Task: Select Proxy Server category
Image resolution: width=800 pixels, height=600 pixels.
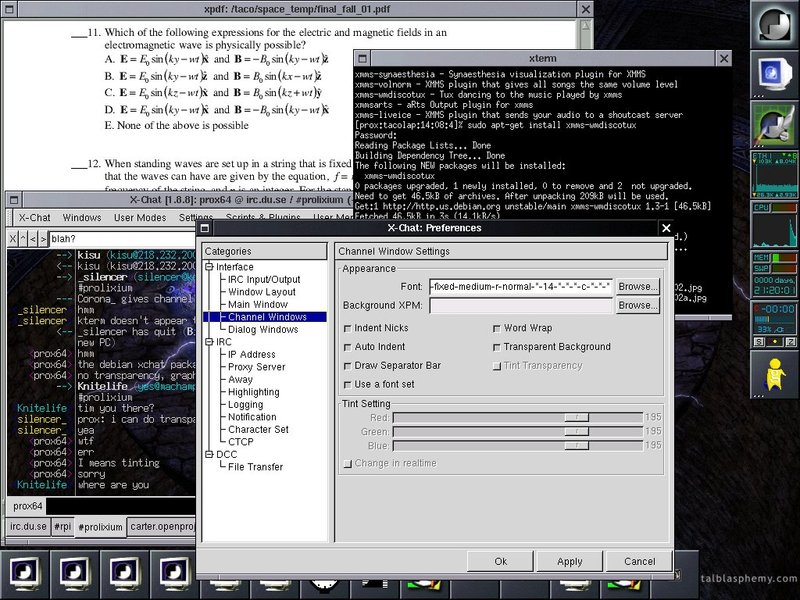Action: click(x=256, y=367)
